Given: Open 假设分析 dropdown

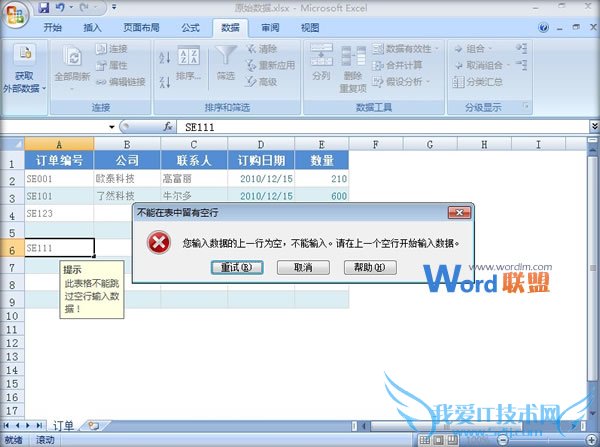Looking at the screenshot, I should pyautogui.click(x=402, y=82).
